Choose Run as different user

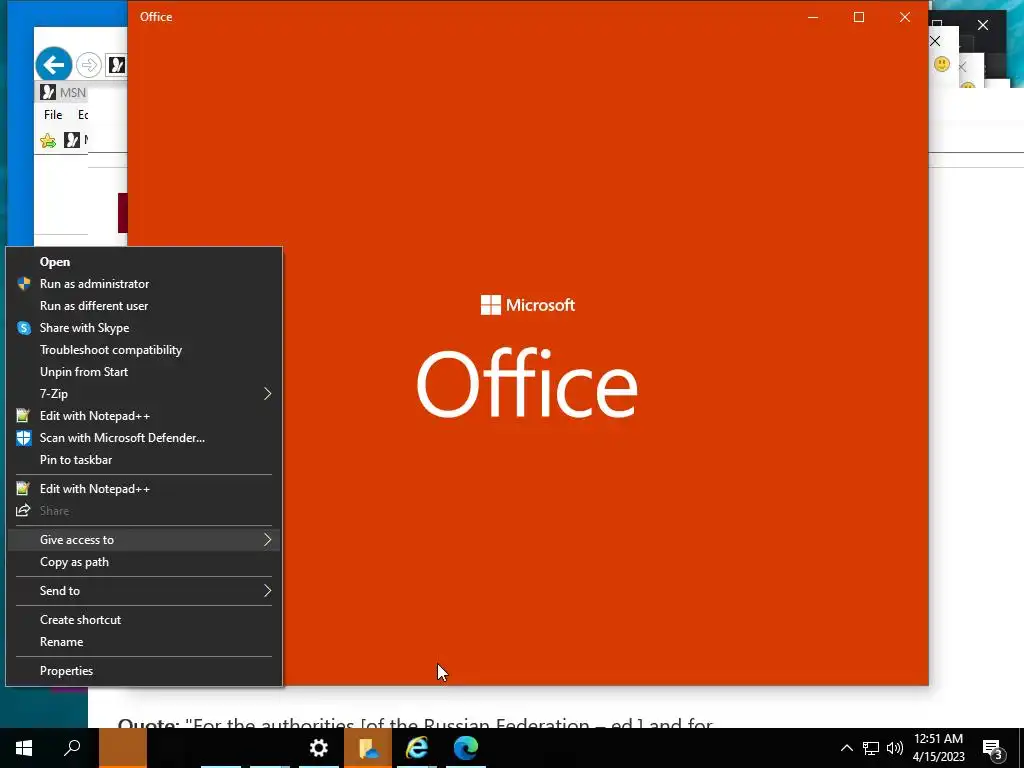144,306
